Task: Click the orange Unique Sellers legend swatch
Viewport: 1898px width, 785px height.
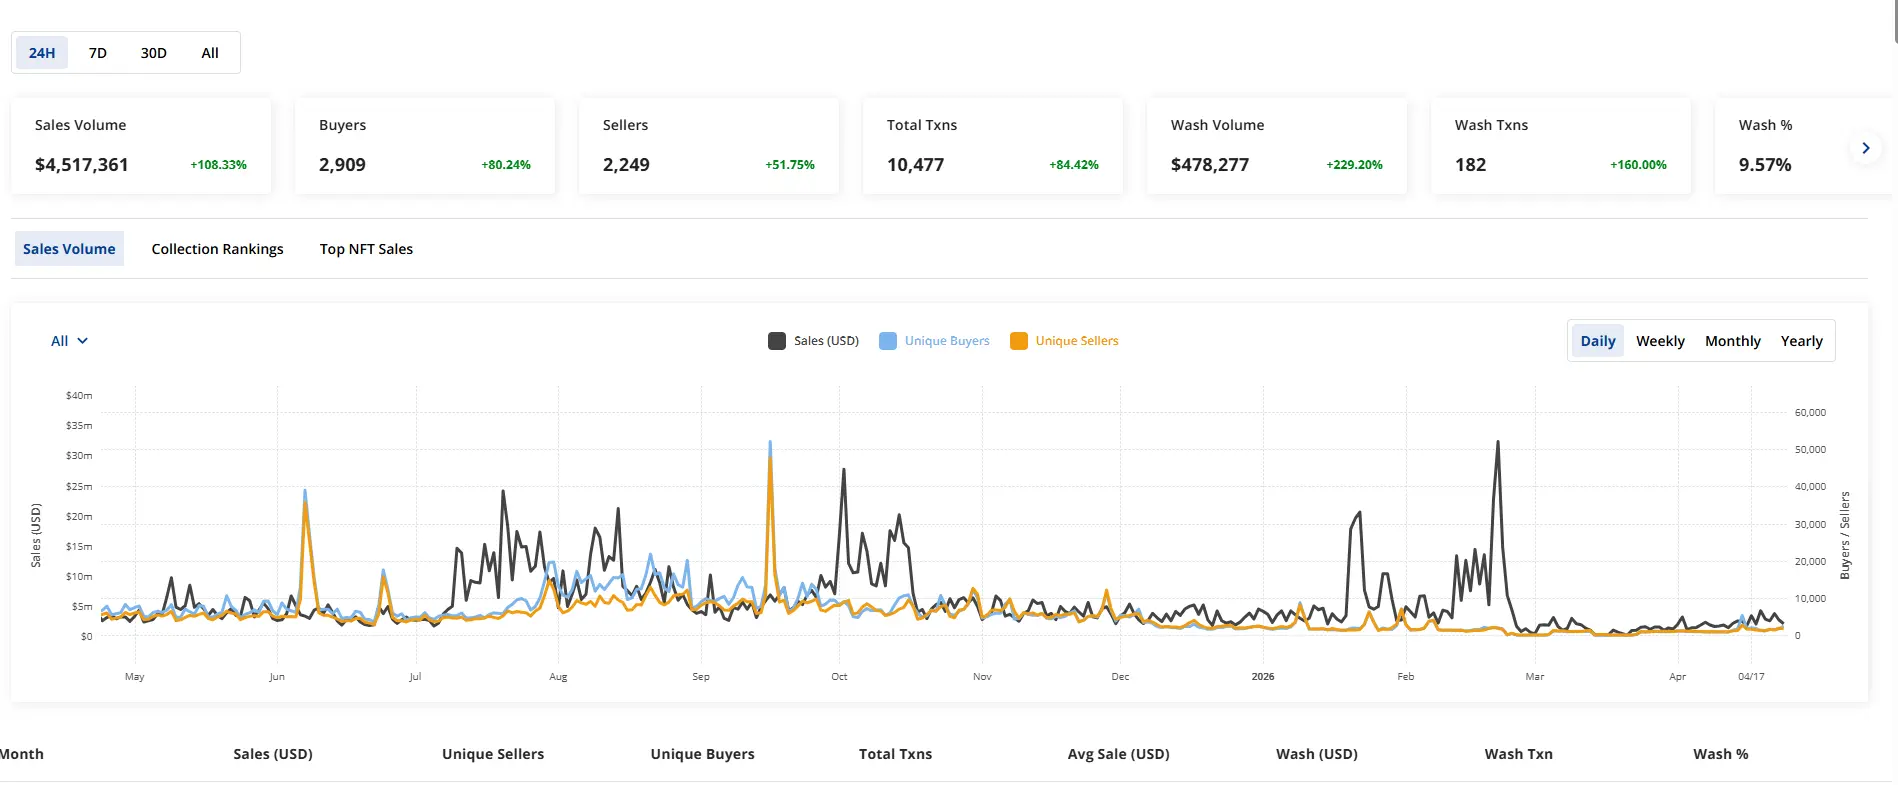Action: point(1019,341)
